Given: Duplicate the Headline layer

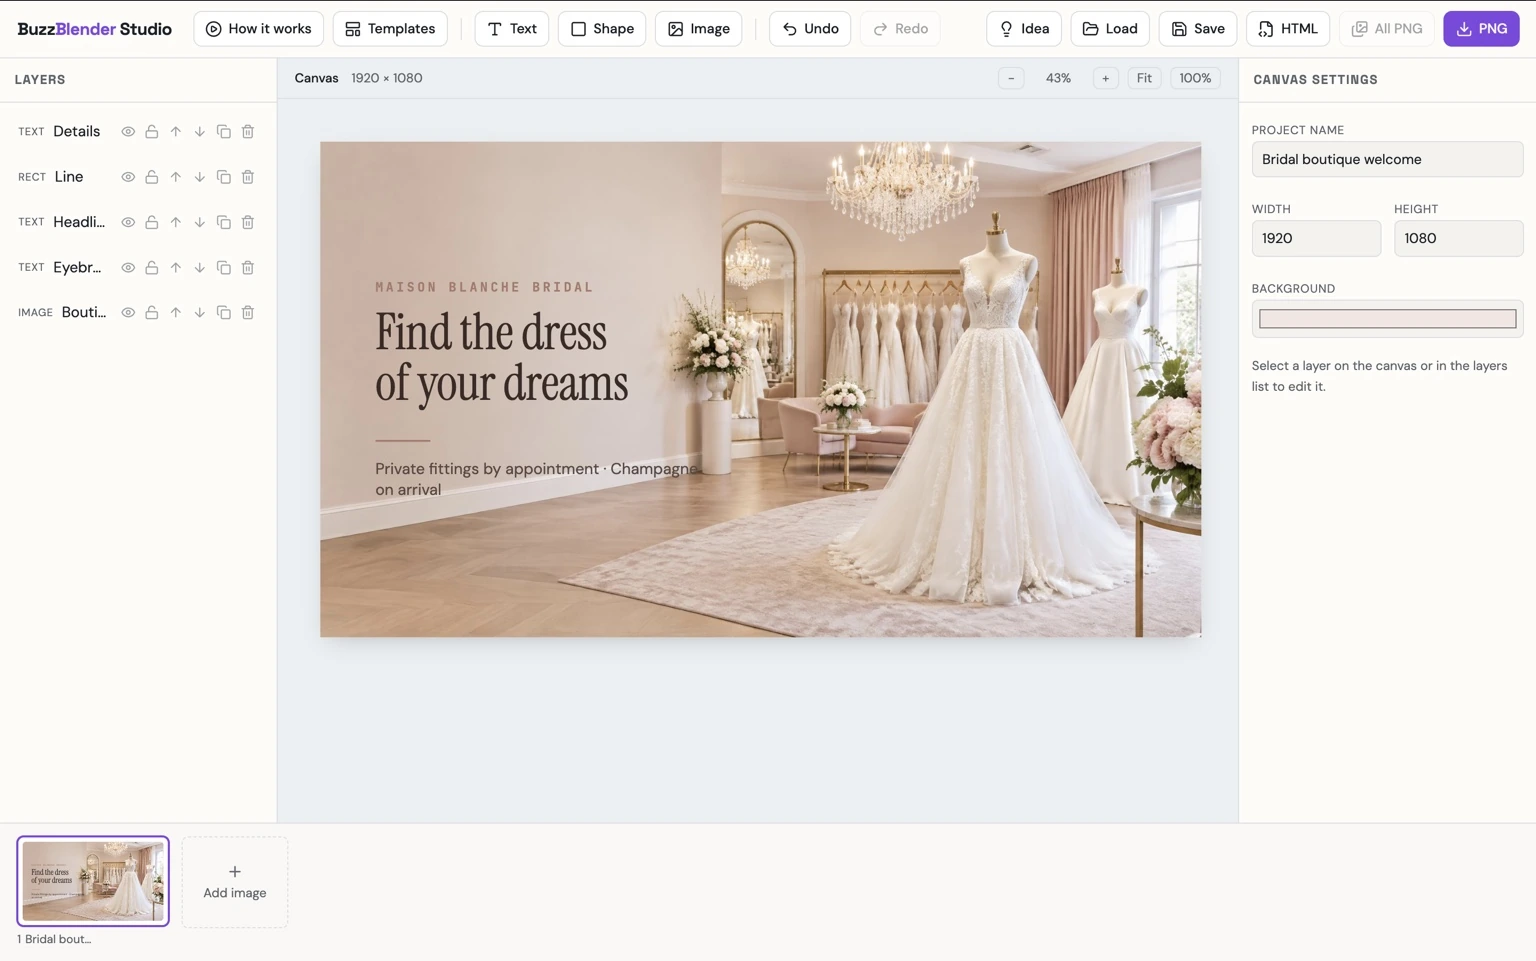Looking at the screenshot, I should 224,222.
